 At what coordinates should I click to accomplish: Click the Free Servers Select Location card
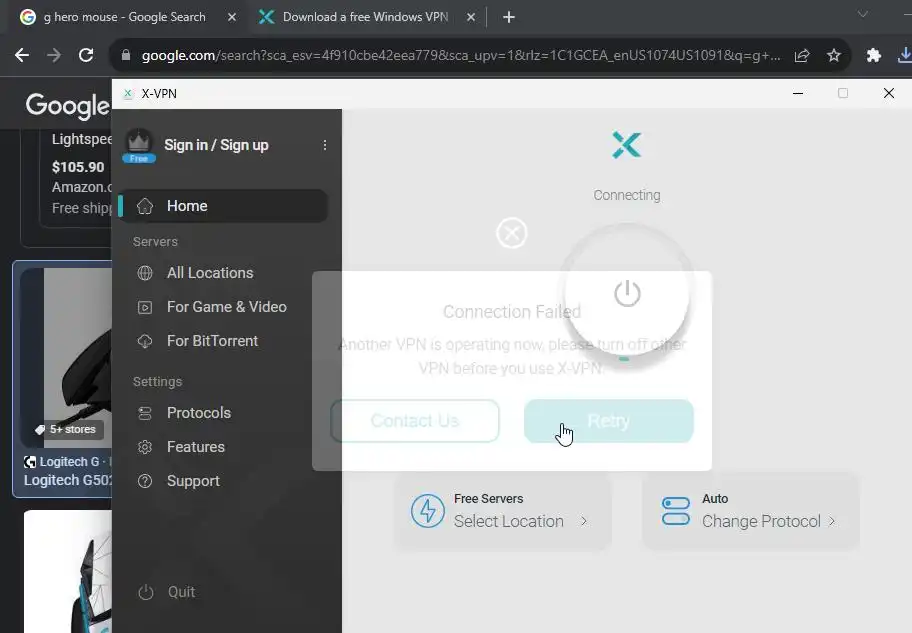(x=503, y=511)
